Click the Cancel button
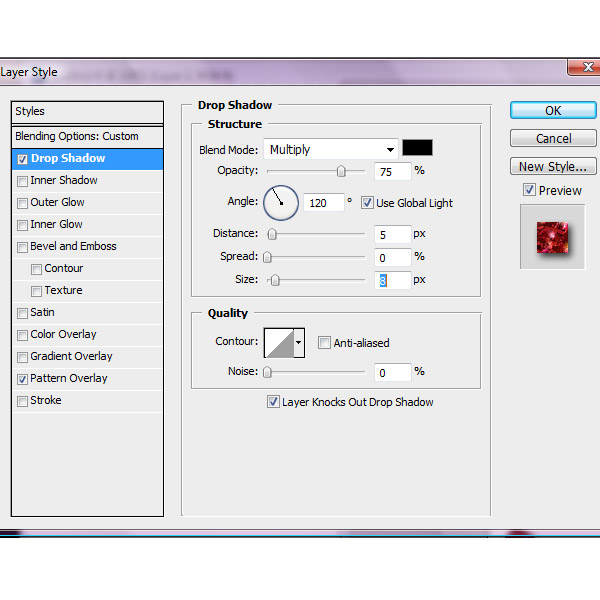Image resolution: width=600 pixels, height=600 pixels. (553, 138)
